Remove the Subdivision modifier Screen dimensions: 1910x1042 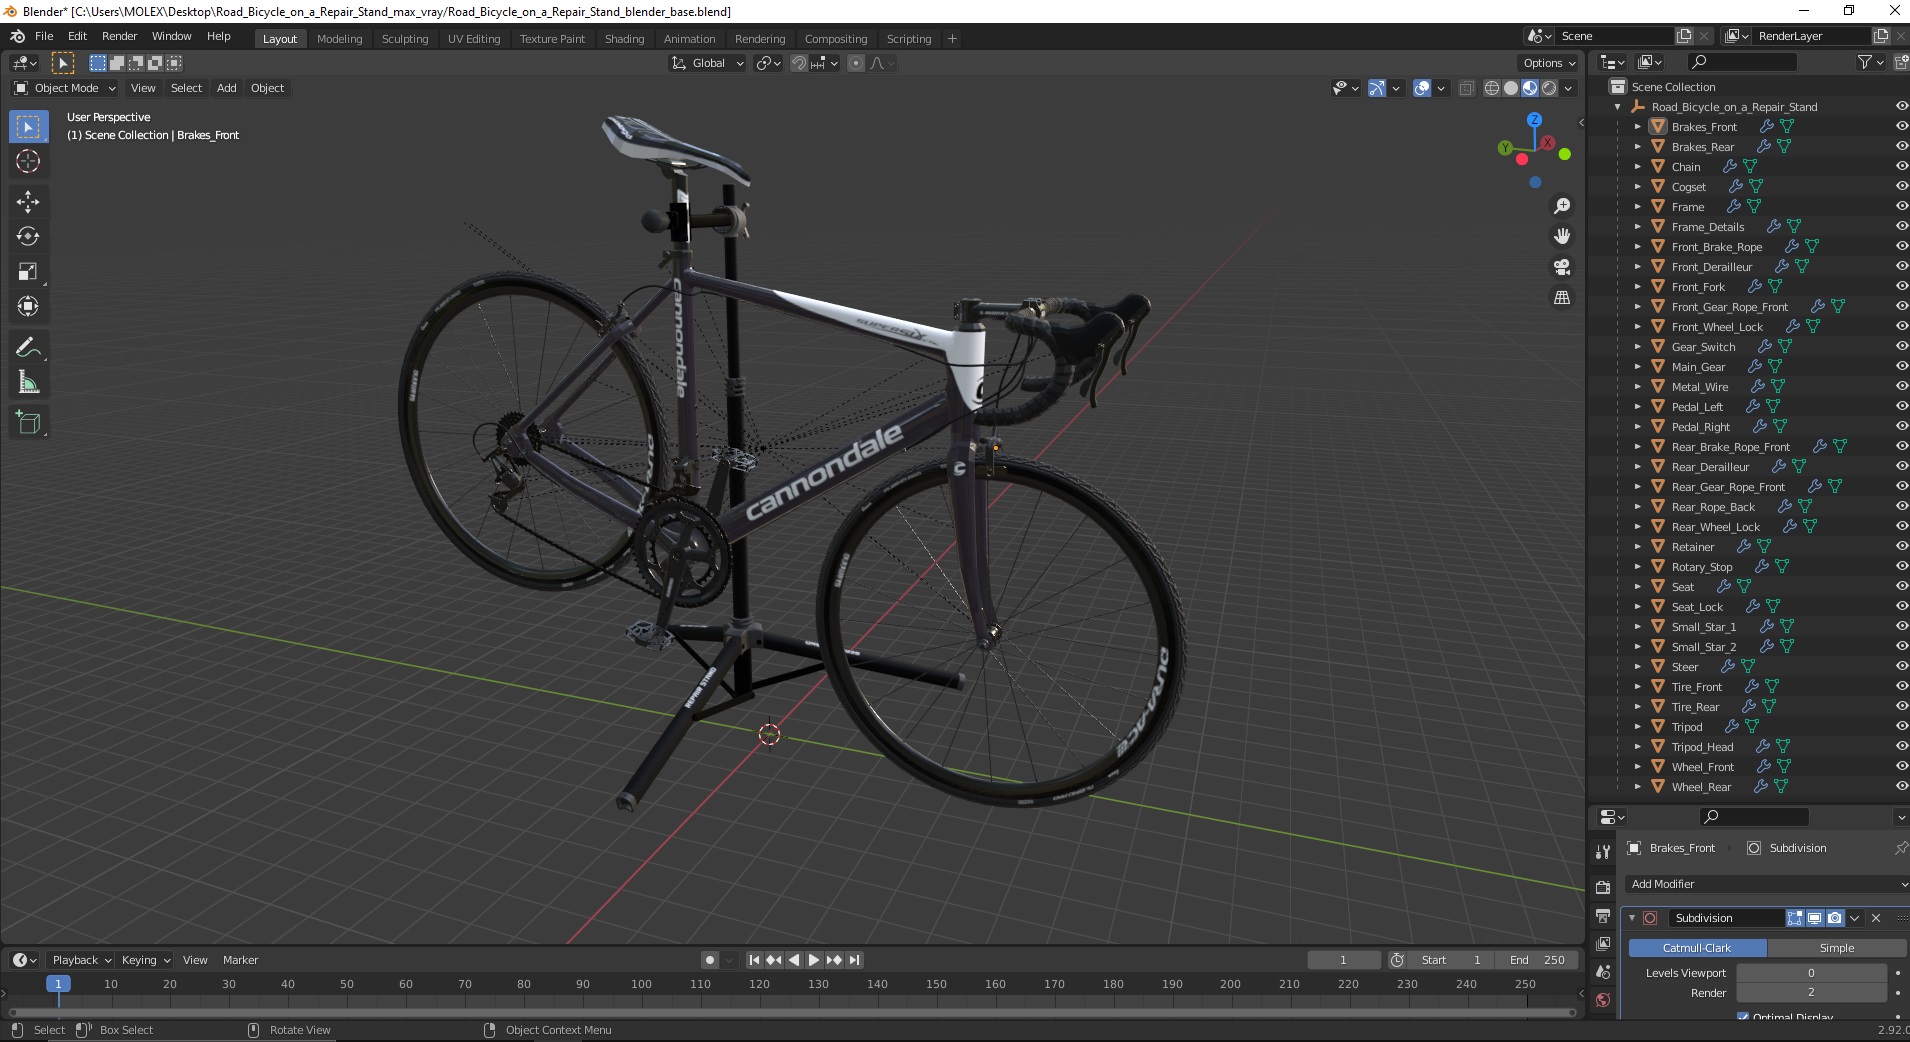1876,918
